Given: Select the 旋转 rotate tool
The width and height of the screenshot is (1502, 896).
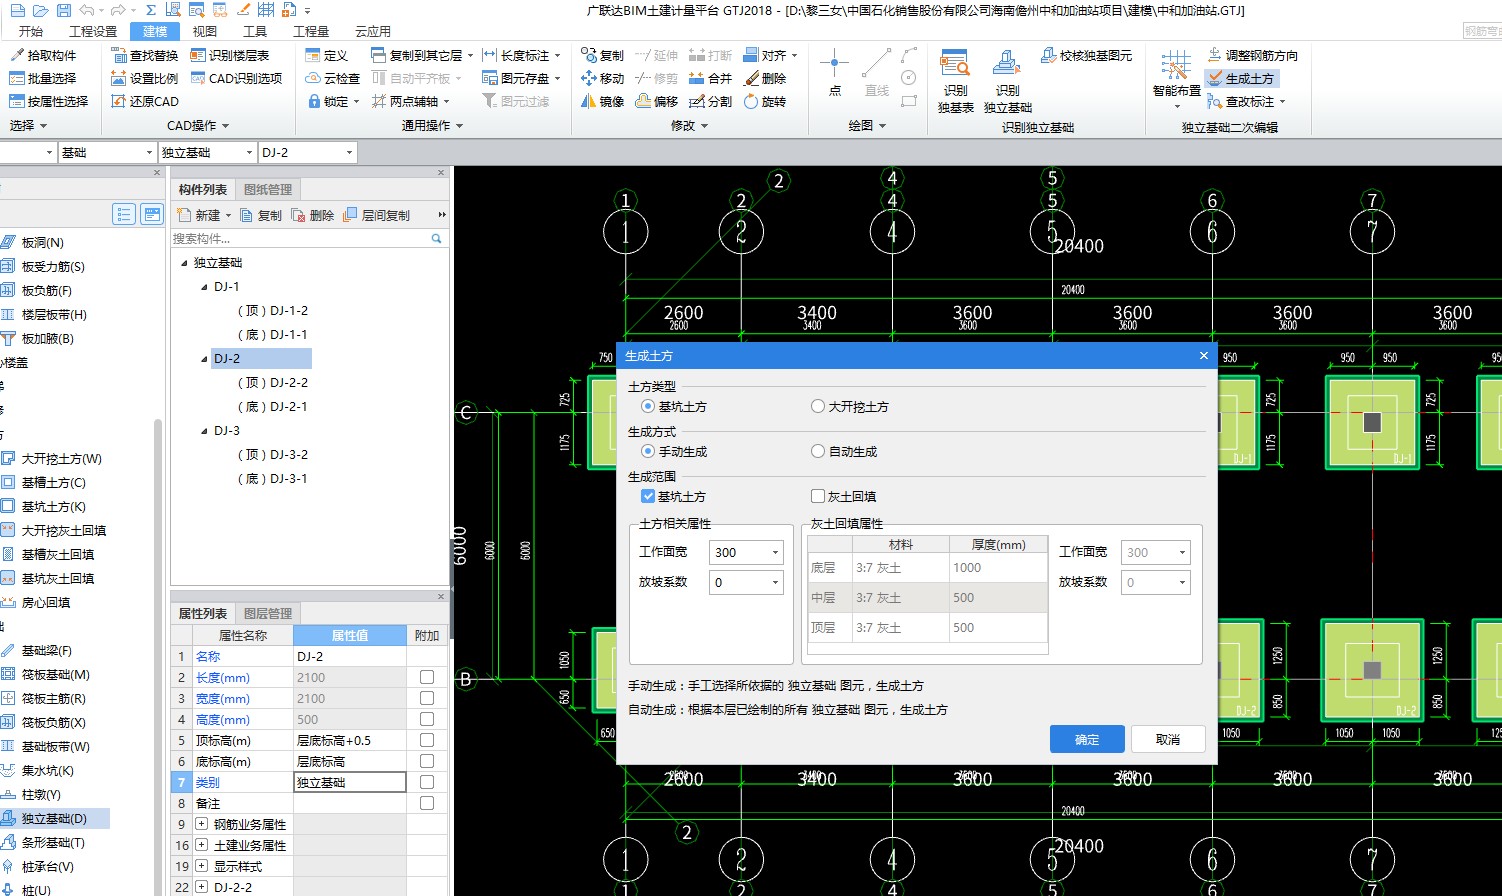Looking at the screenshot, I should pos(765,101).
